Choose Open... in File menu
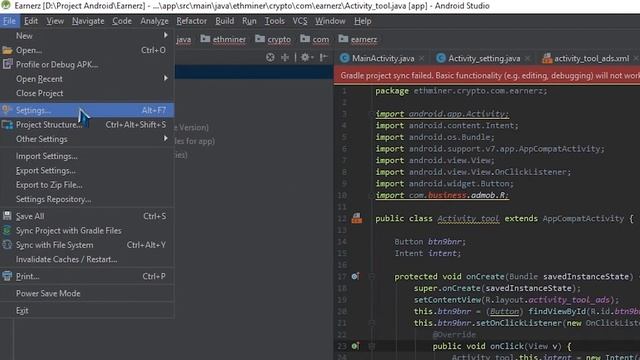 tap(87, 50)
